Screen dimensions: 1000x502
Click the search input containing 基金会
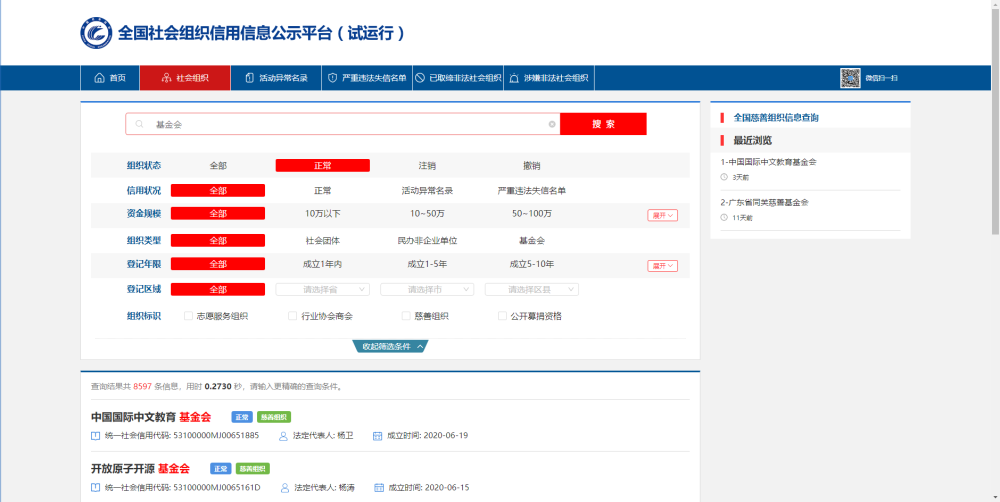point(342,124)
